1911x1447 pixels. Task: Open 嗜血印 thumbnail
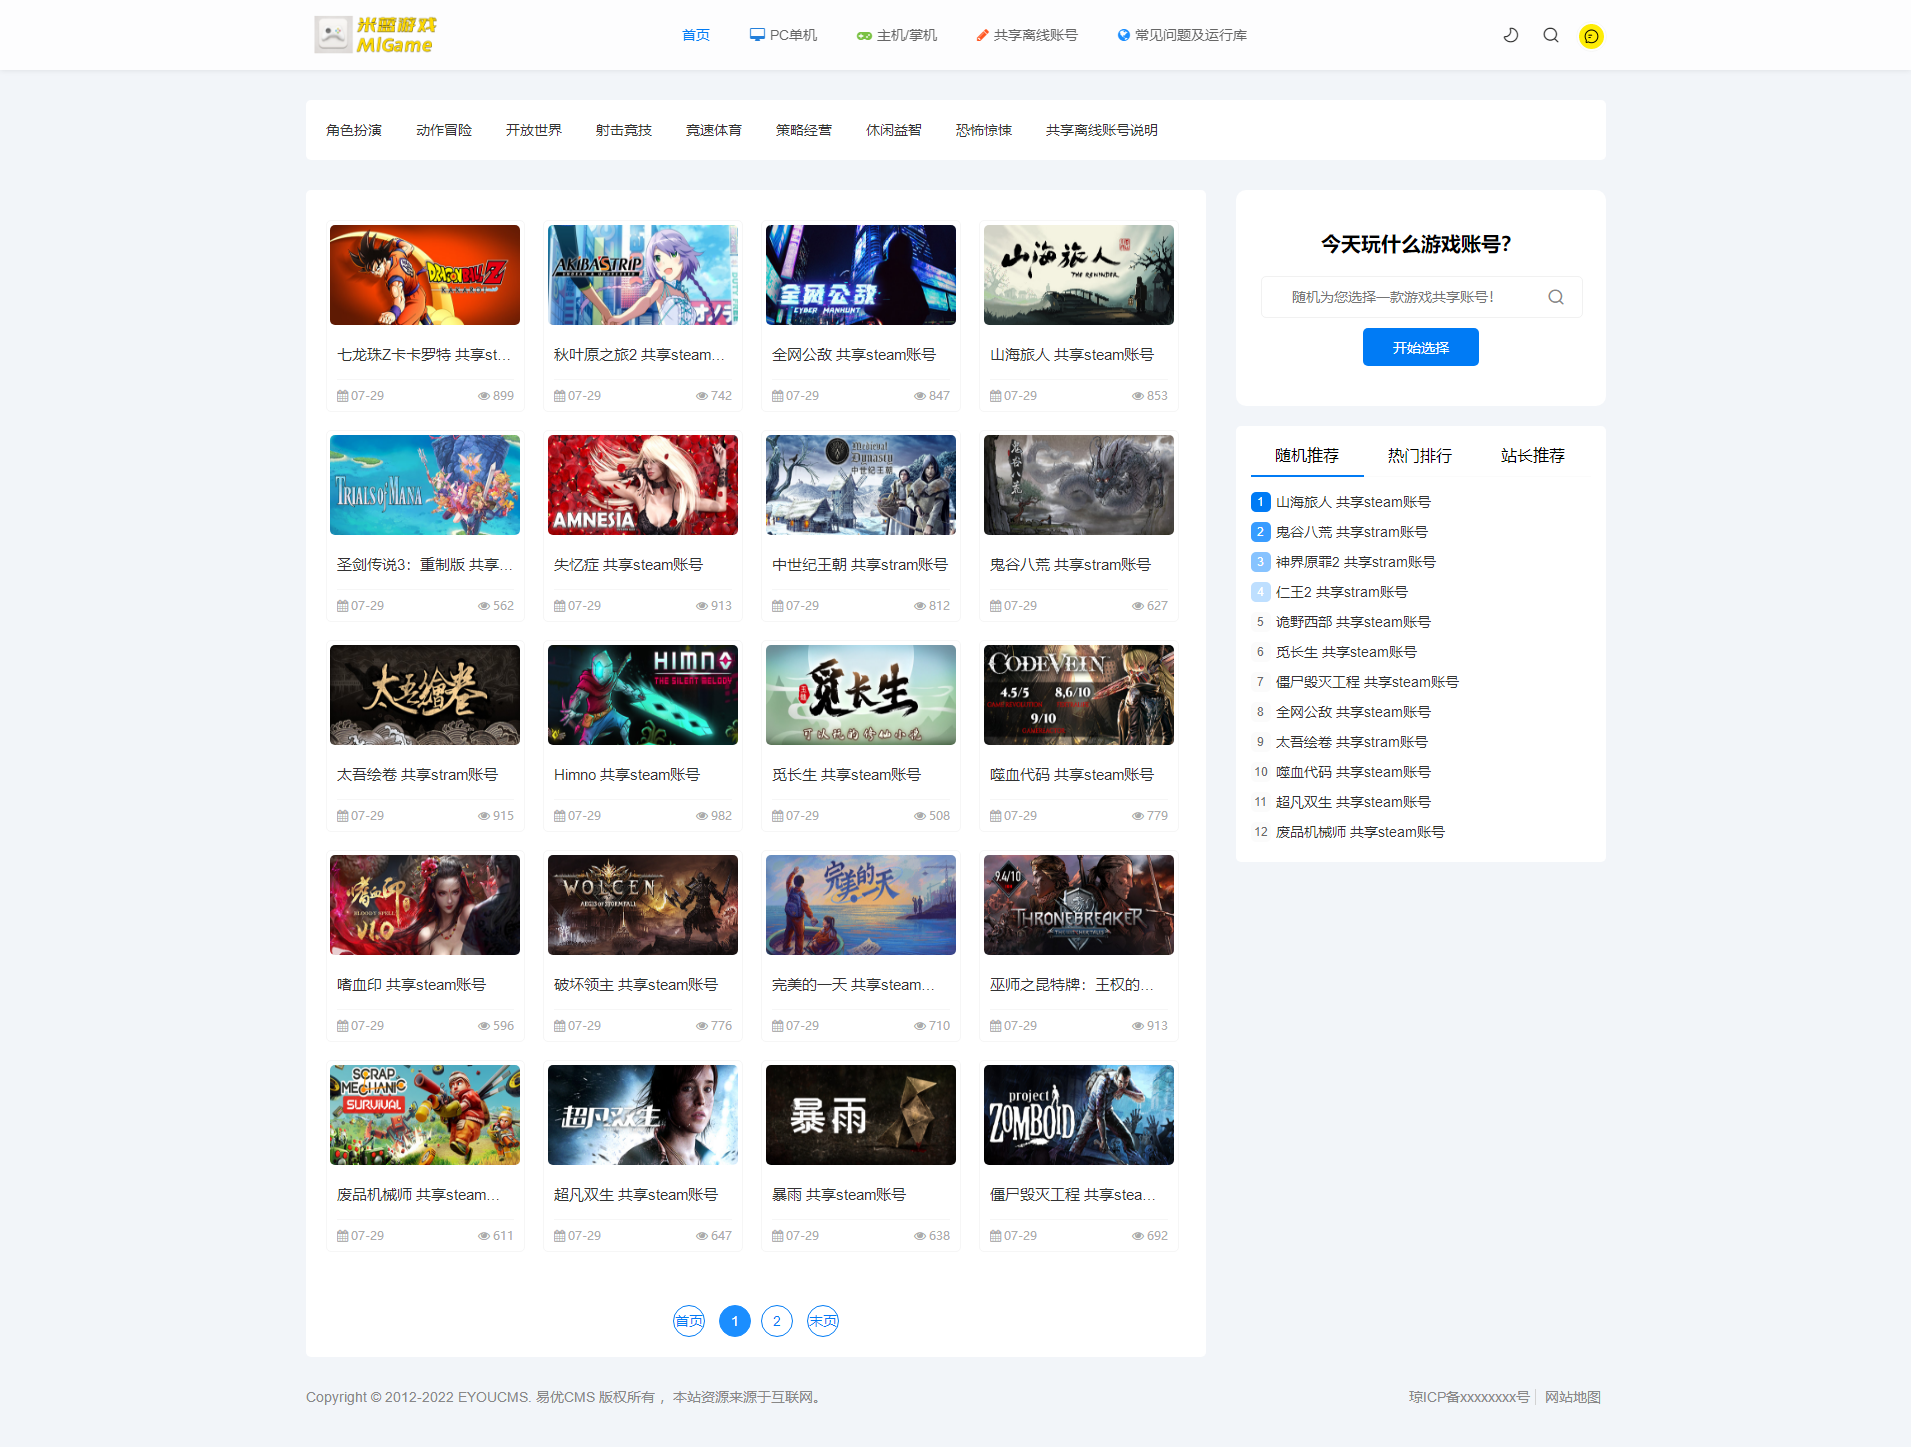pos(425,905)
